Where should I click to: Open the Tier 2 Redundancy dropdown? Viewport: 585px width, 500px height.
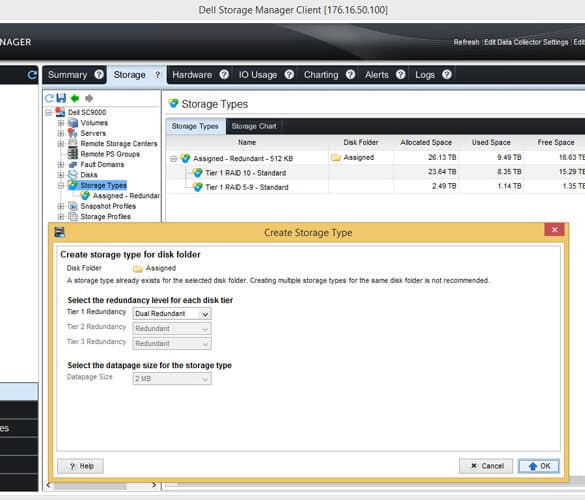tap(172, 329)
